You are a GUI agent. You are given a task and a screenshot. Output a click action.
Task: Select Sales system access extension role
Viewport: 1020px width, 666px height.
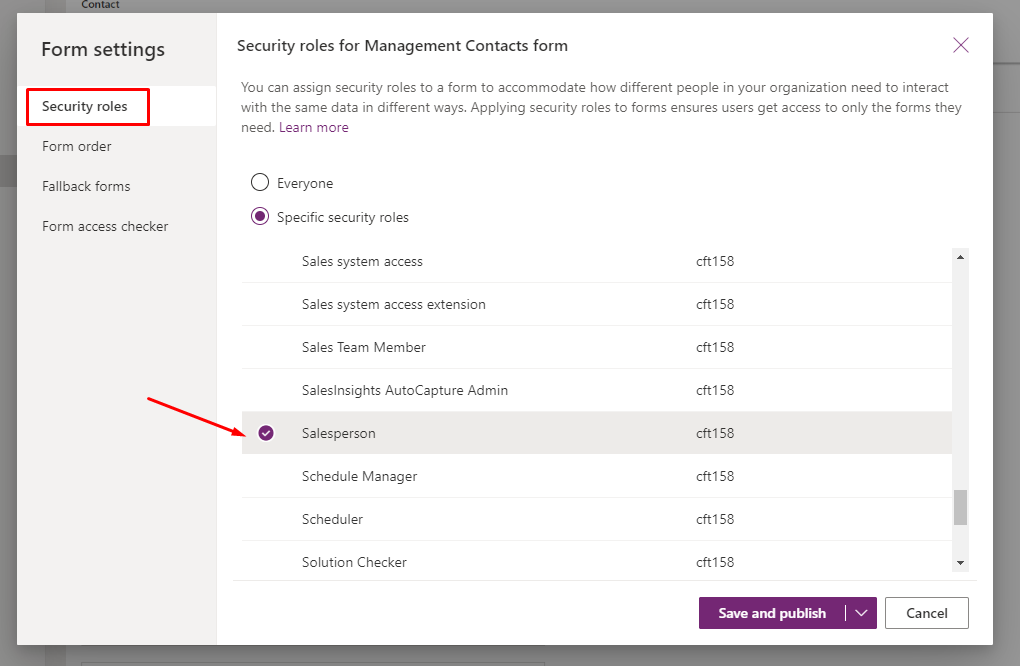coord(597,304)
